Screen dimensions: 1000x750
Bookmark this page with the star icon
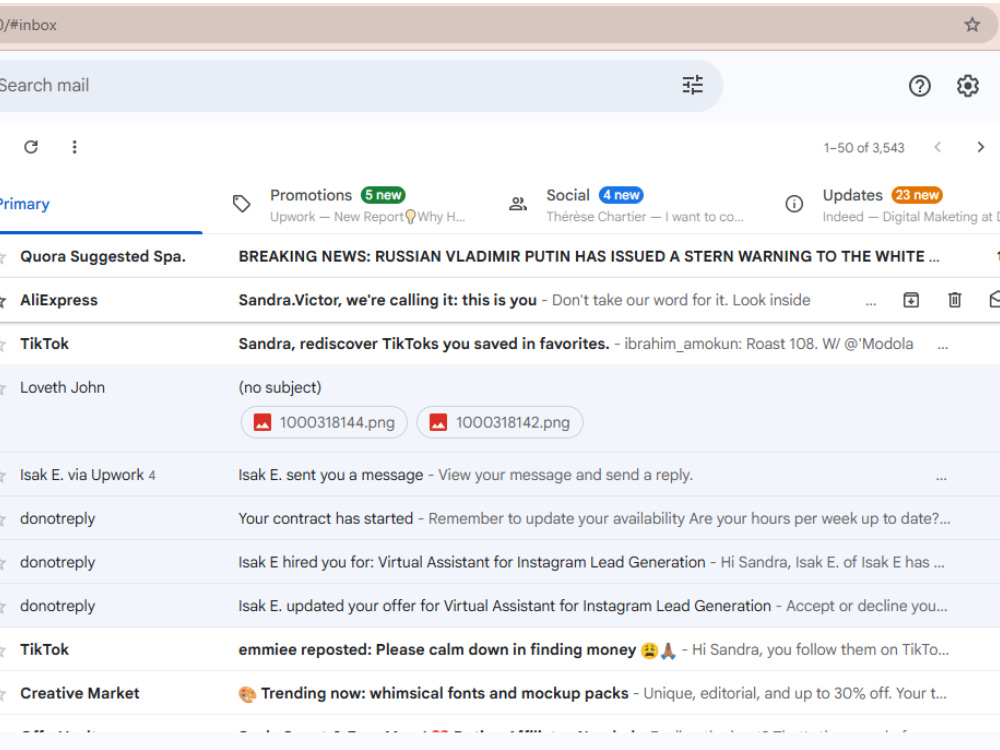click(971, 25)
